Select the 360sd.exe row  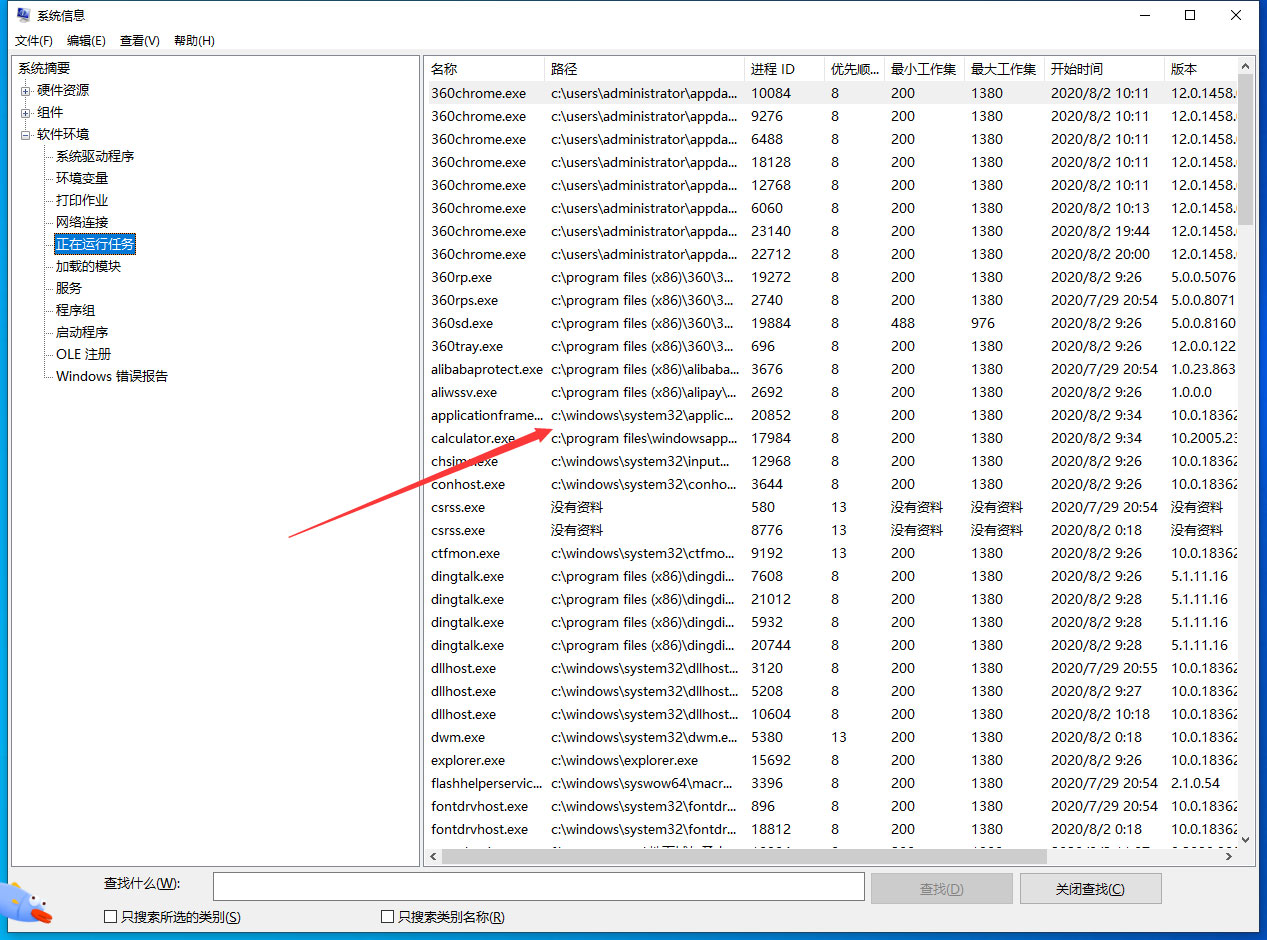pyautogui.click(x=831, y=323)
